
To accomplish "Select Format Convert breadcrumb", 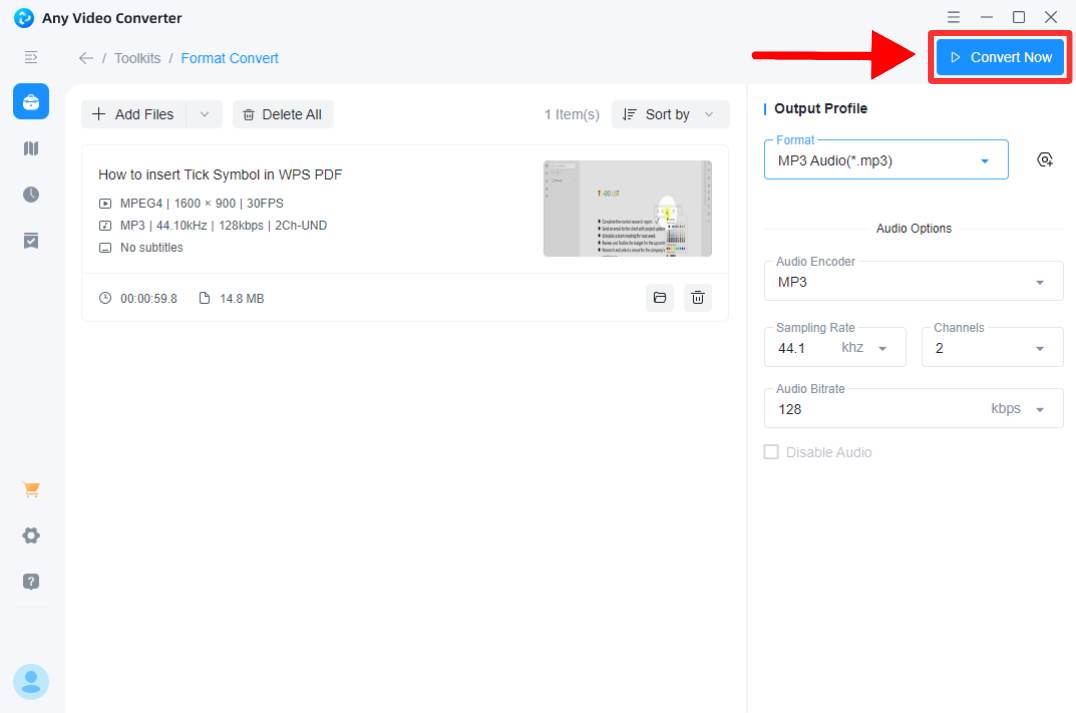I will 229,58.
